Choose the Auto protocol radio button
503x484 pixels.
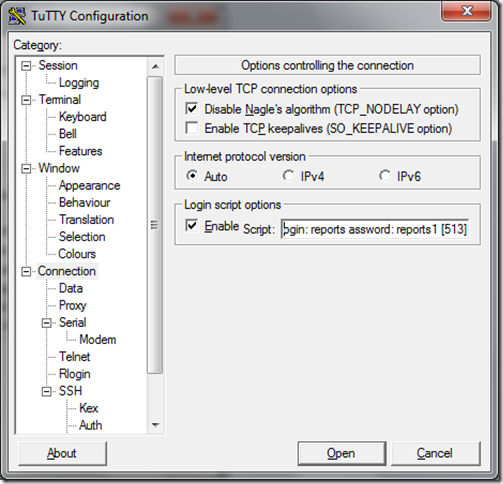pos(192,176)
